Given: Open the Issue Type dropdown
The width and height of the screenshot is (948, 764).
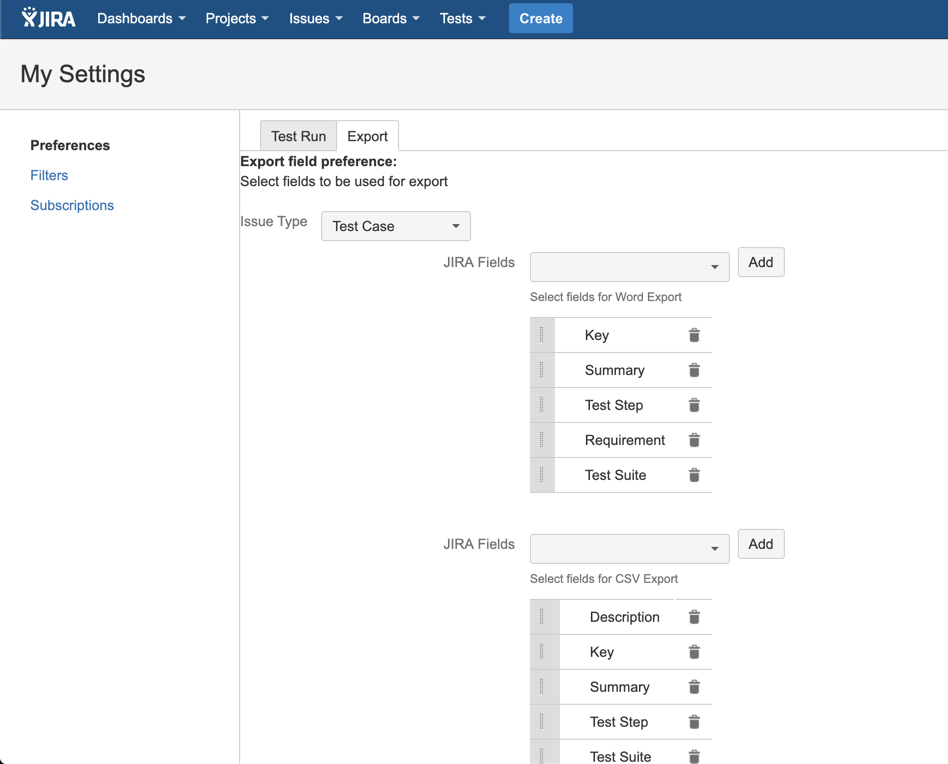Looking at the screenshot, I should coord(395,226).
